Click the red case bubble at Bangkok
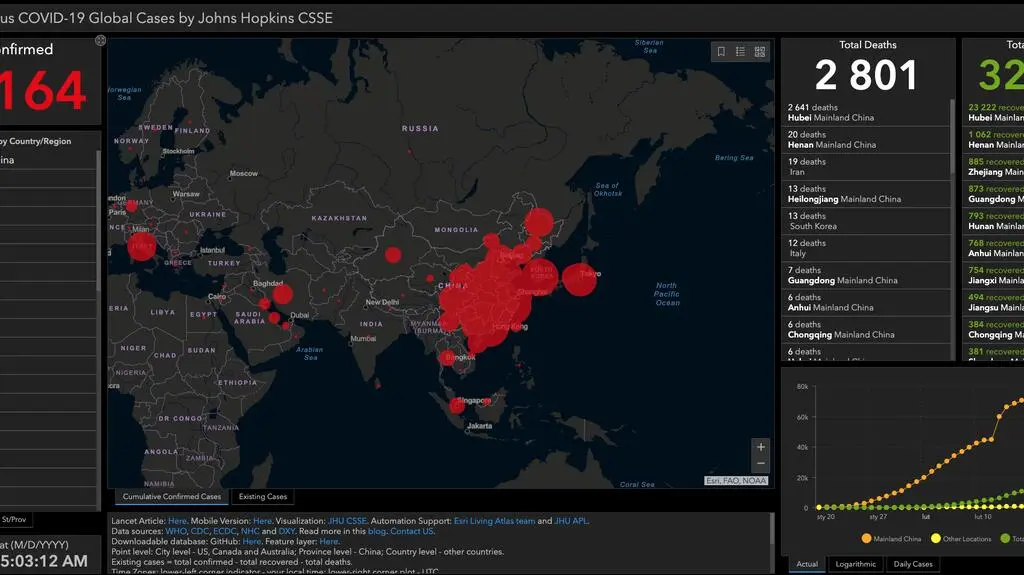This screenshot has width=1024, height=575. [447, 357]
